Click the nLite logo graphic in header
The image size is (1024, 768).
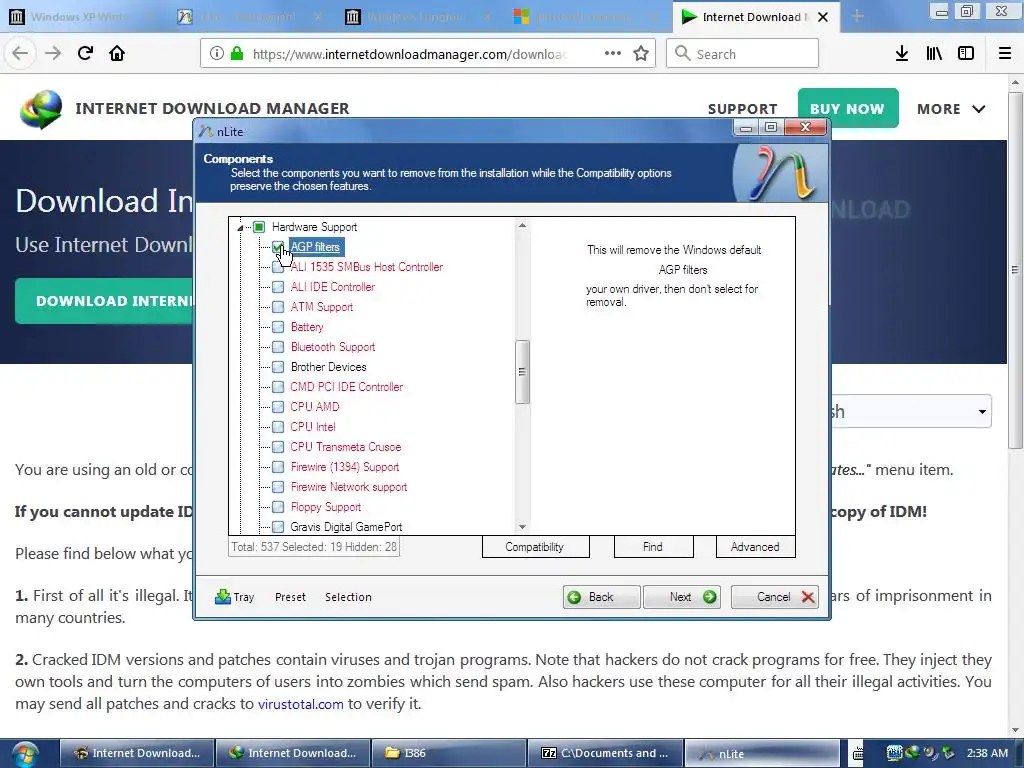tap(779, 172)
